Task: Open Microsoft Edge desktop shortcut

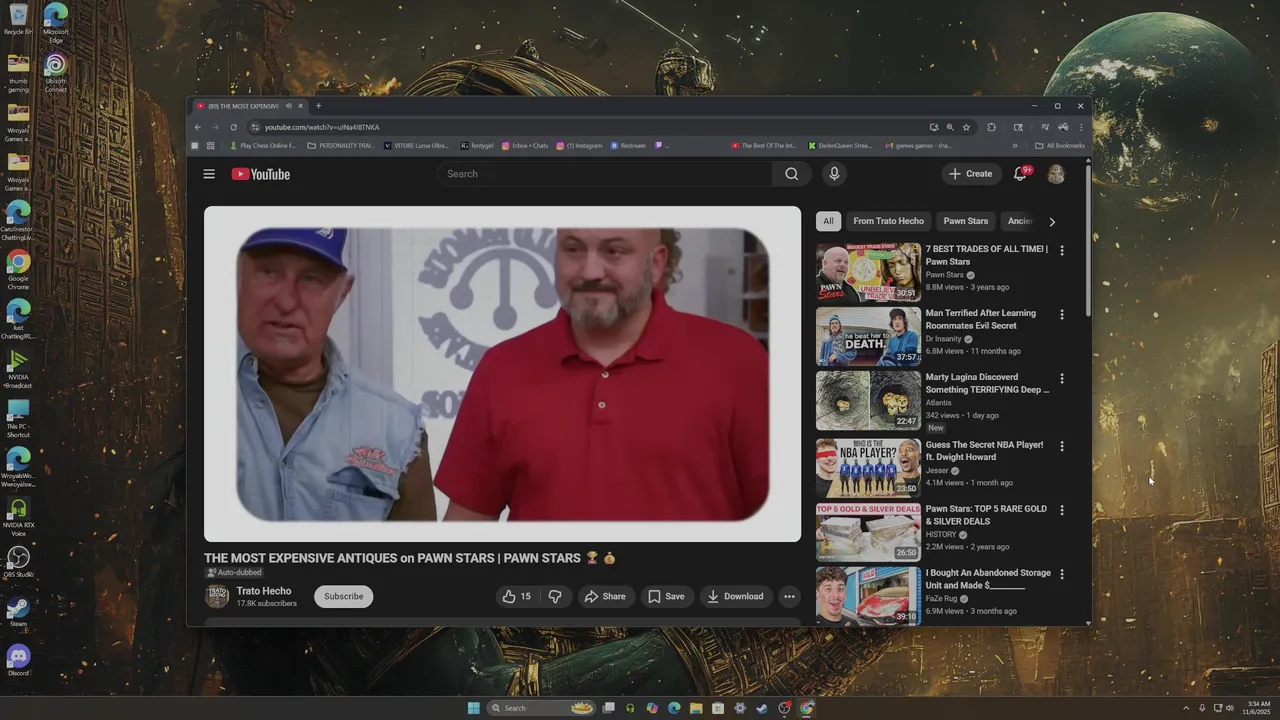Action: [x=56, y=22]
